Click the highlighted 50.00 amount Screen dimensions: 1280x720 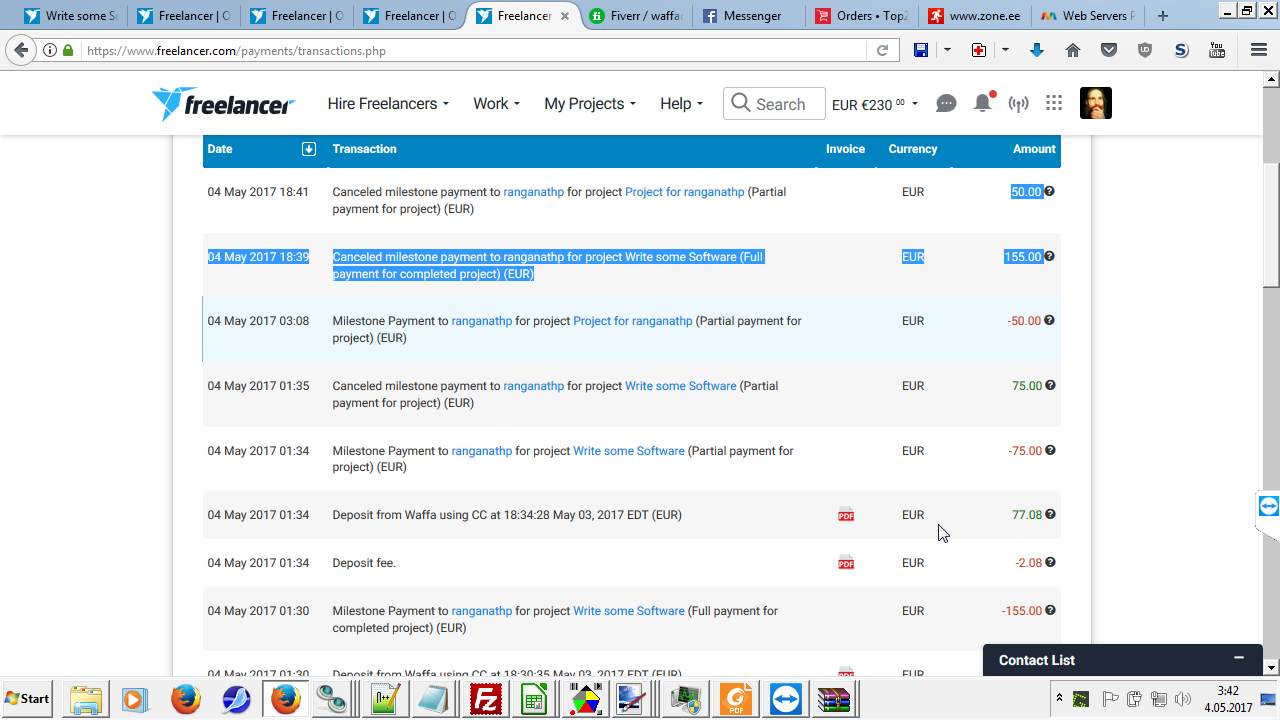click(x=1026, y=192)
